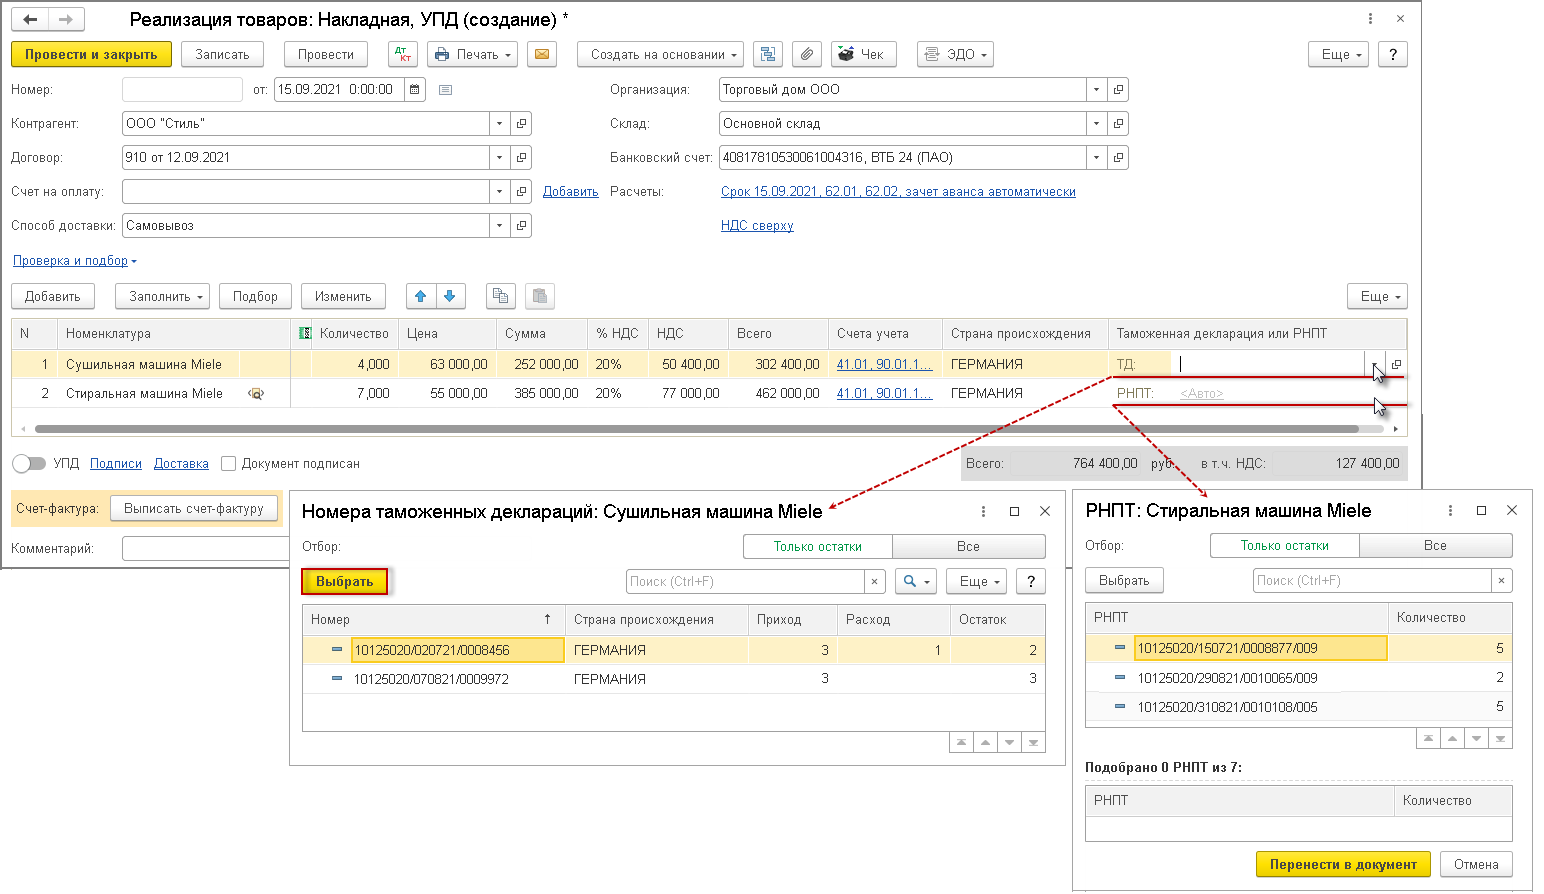This screenshot has width=1544, height=894.
Task: Click the paste rows icon in table toolbar
Action: [540, 296]
